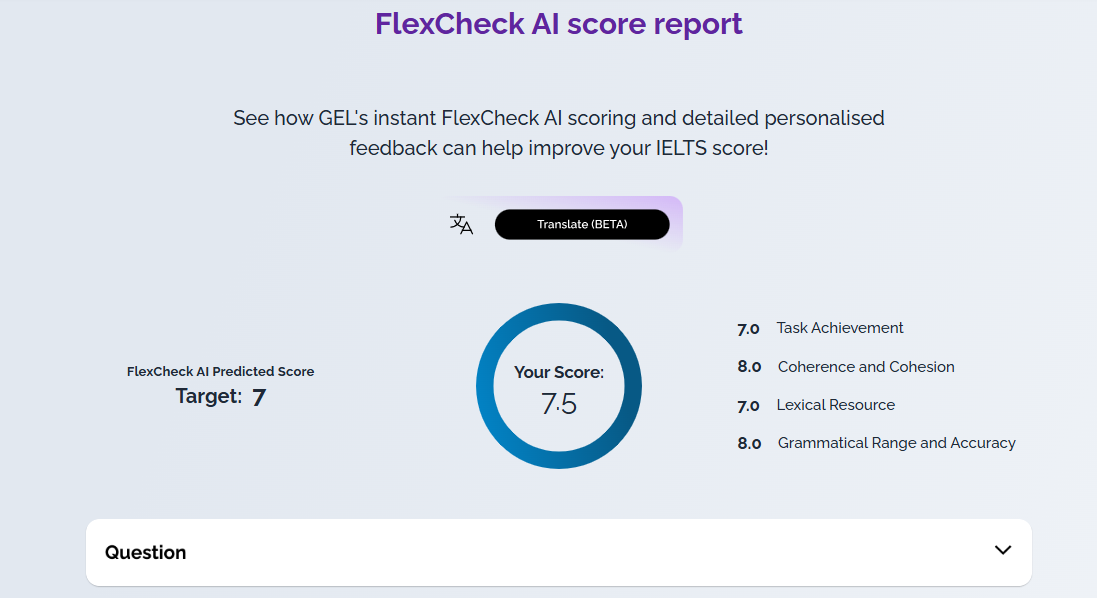Screen dimensions: 1097x598
Task: Click the "Question" title text
Action: [x=146, y=552]
